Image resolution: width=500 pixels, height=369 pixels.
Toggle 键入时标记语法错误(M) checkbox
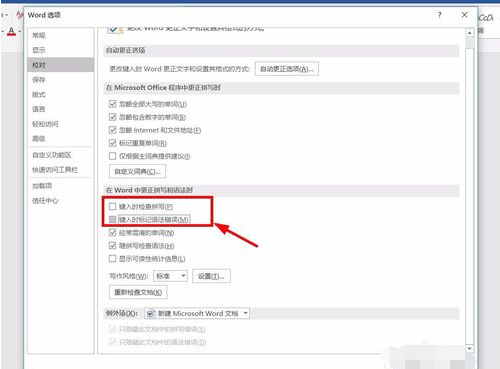click(113, 219)
